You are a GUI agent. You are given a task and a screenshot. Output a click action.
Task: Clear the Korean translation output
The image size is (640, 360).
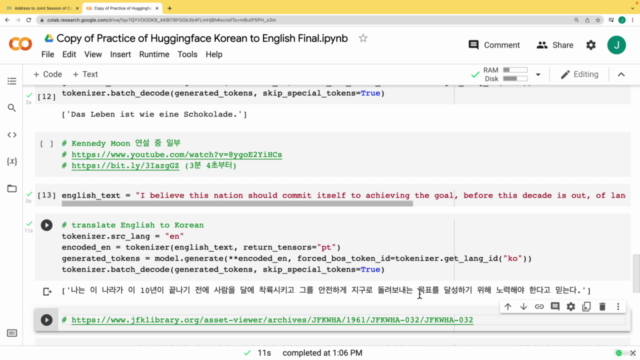(47, 291)
